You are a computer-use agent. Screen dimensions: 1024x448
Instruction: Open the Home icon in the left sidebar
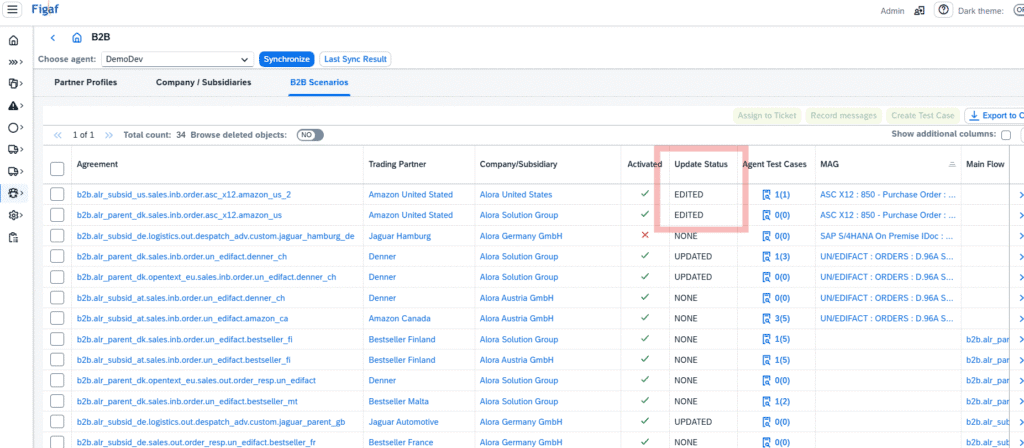click(13, 41)
